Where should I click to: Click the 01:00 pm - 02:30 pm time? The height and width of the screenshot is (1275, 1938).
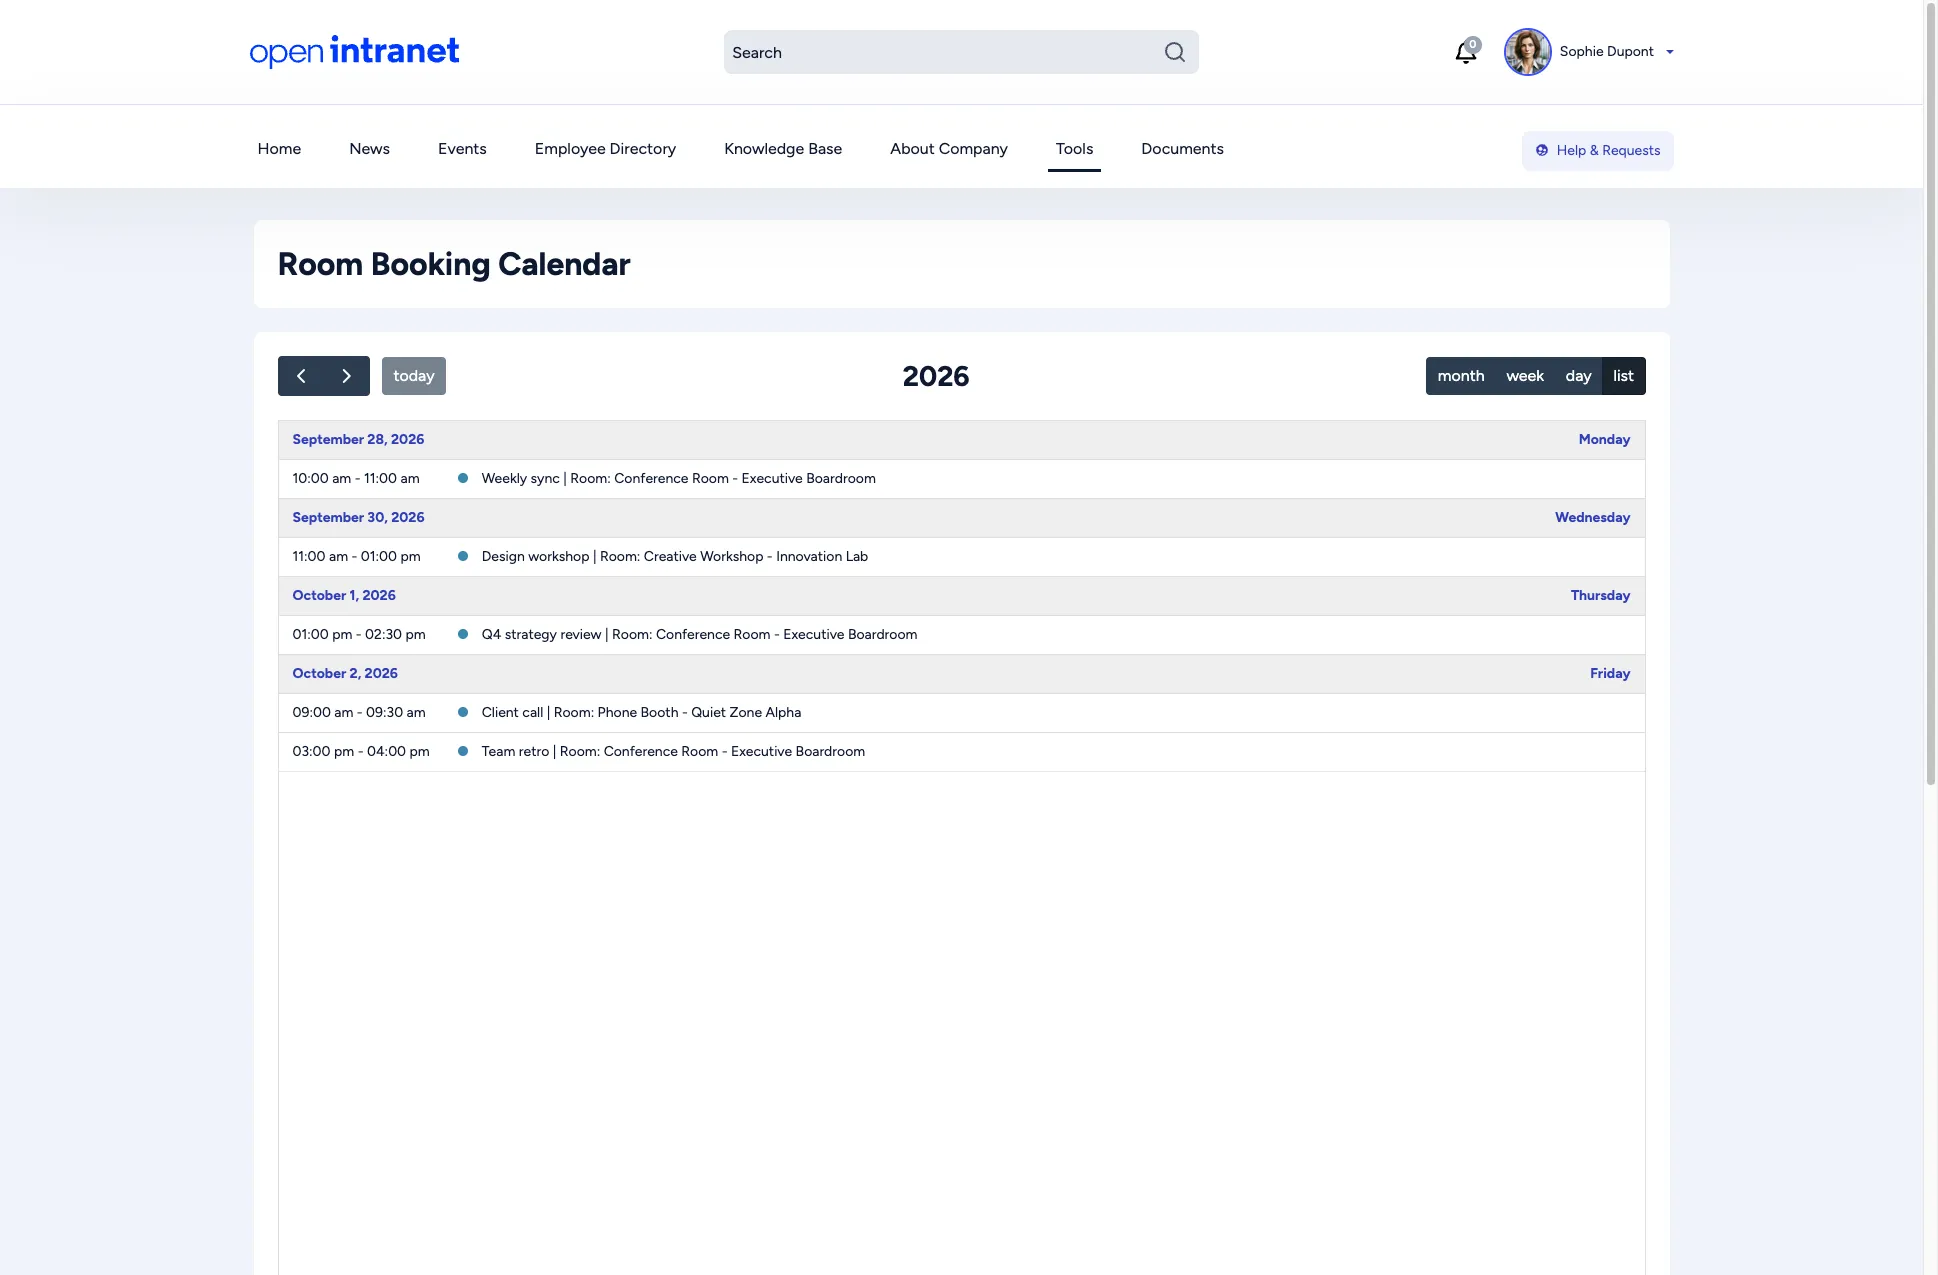click(x=359, y=635)
